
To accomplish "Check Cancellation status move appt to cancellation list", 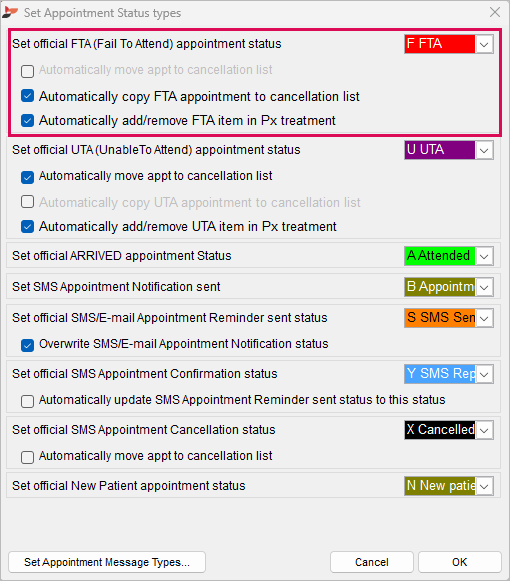I will click(27, 457).
